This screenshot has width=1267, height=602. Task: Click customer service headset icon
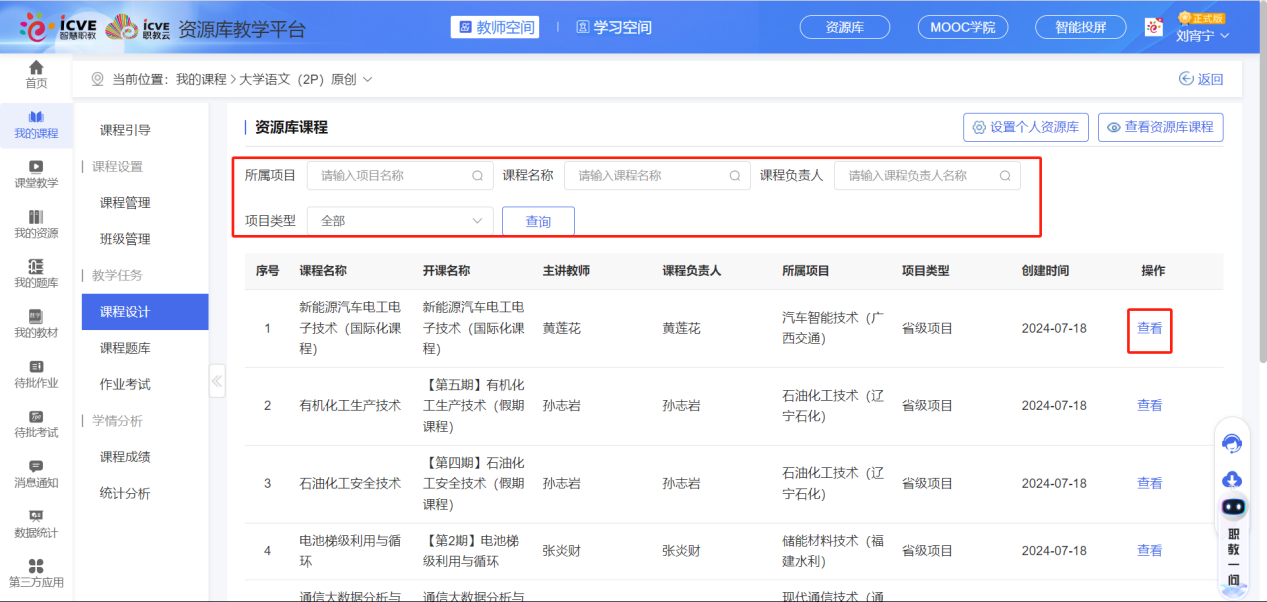click(x=1232, y=443)
